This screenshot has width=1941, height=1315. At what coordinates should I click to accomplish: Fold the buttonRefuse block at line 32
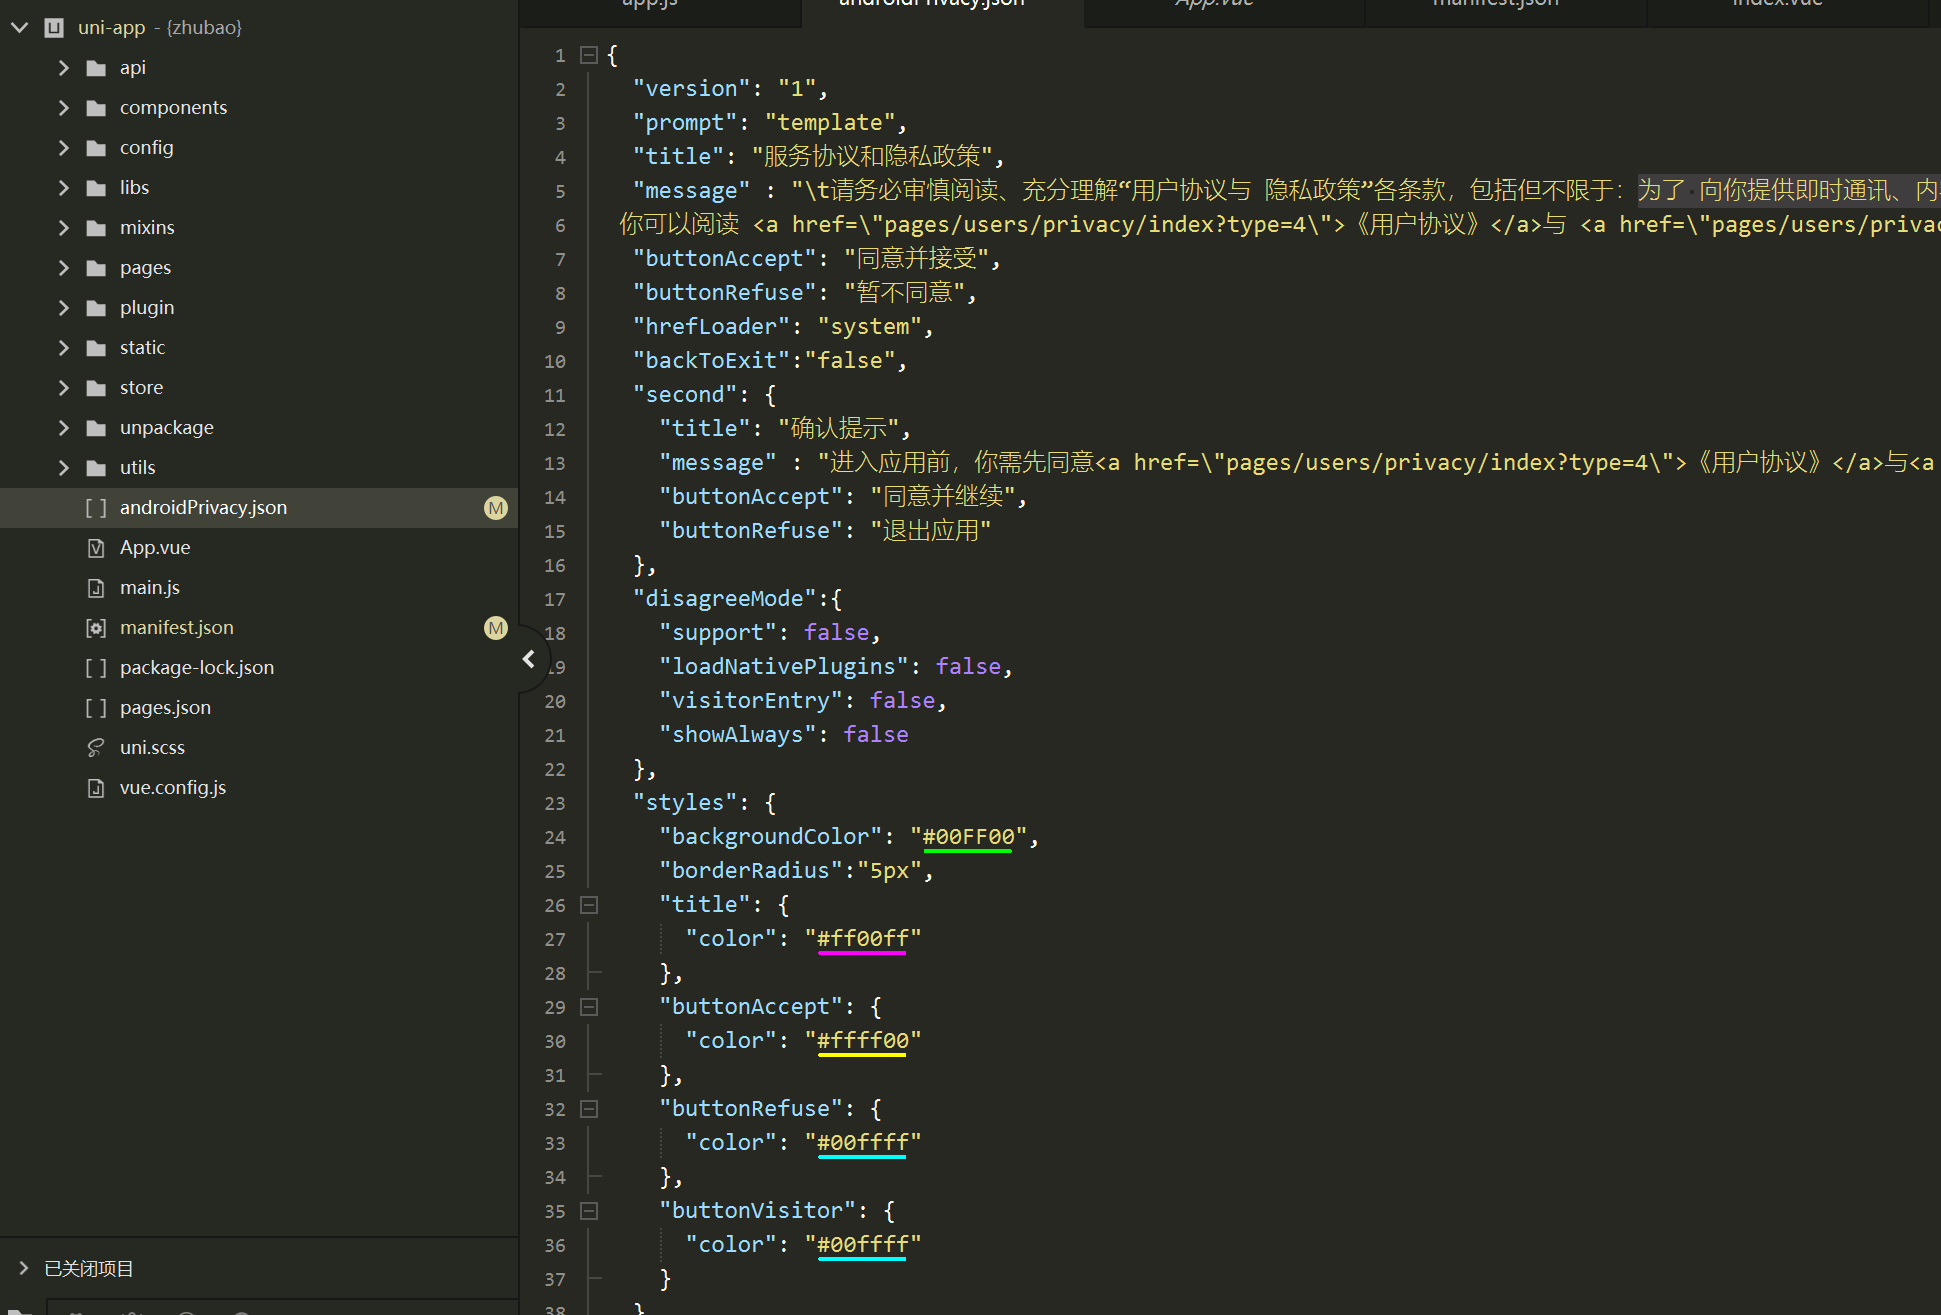tap(589, 1109)
